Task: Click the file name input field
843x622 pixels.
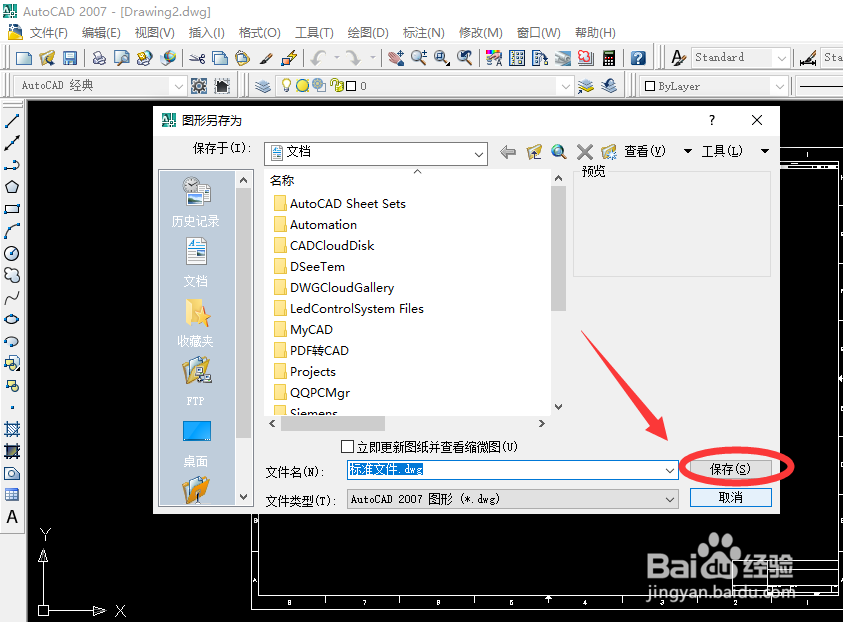Action: point(505,470)
